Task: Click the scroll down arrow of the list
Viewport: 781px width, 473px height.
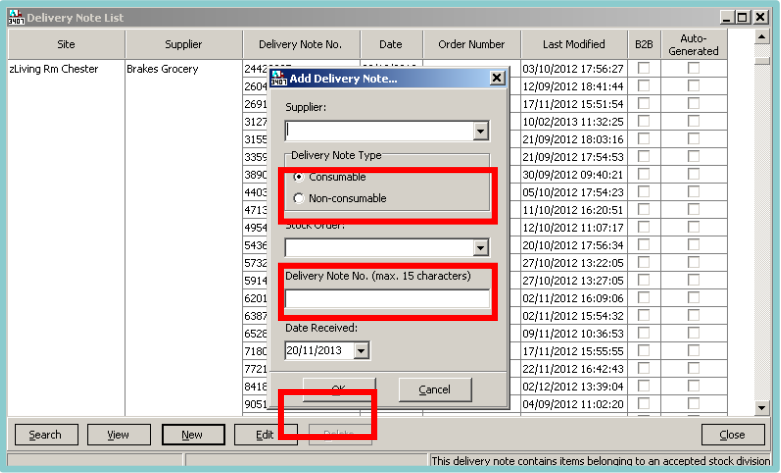Action: pyautogui.click(x=763, y=408)
